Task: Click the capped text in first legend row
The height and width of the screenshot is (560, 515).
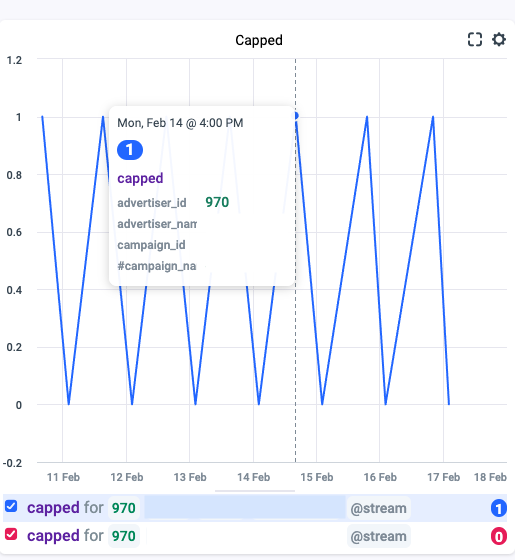Action: point(53,508)
